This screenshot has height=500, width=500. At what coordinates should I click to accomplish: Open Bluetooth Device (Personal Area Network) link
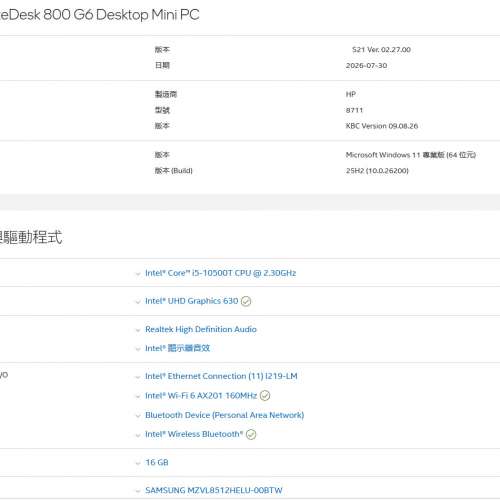[x=225, y=415]
